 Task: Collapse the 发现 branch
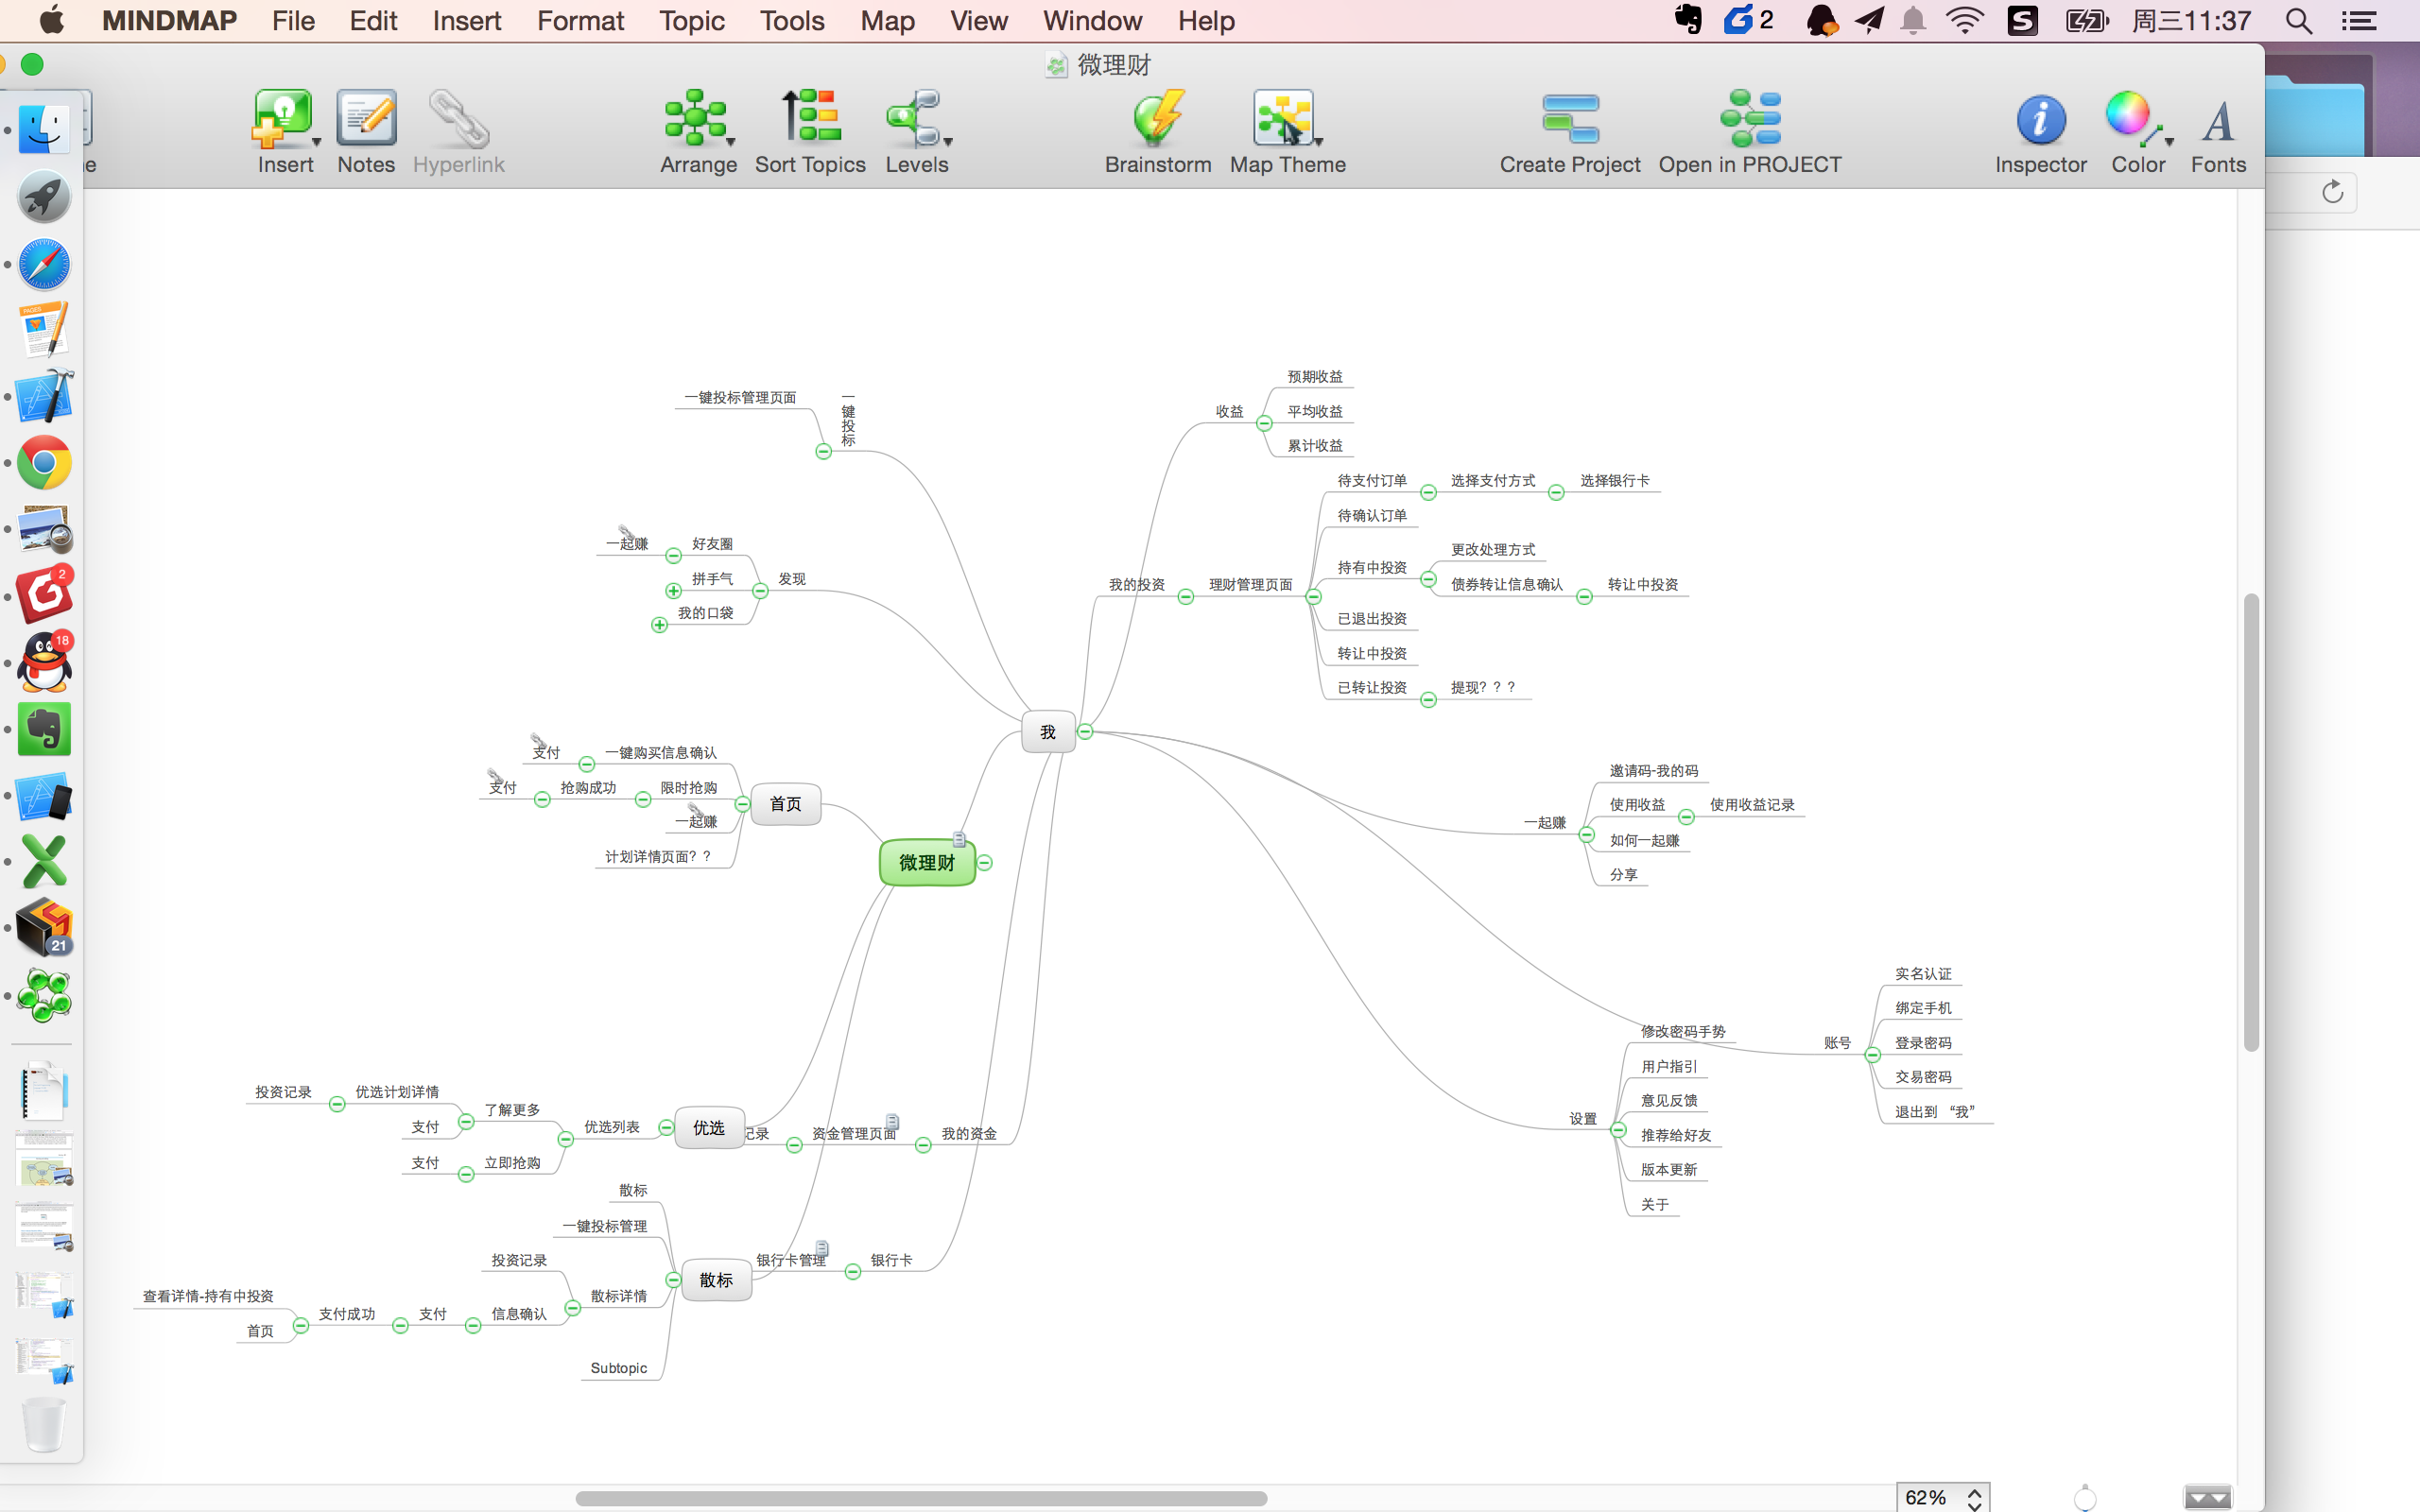(760, 591)
